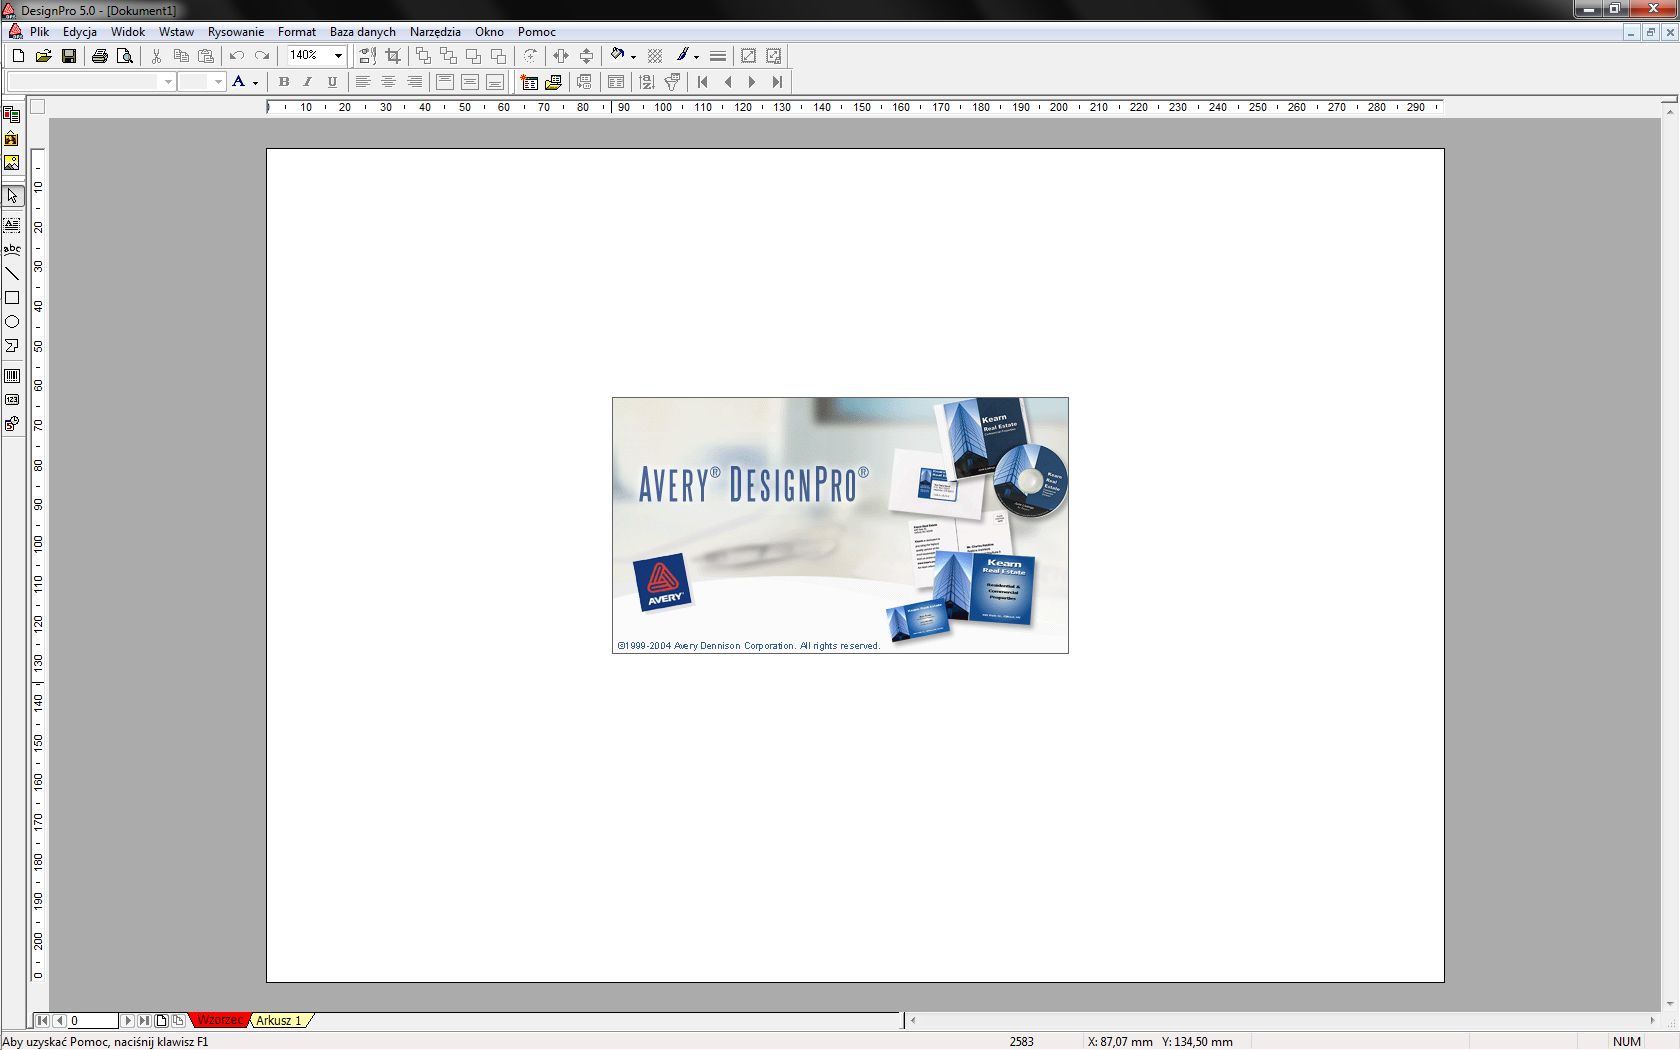1680x1050 pixels.
Task: Toggle underline formatting
Action: click(333, 82)
